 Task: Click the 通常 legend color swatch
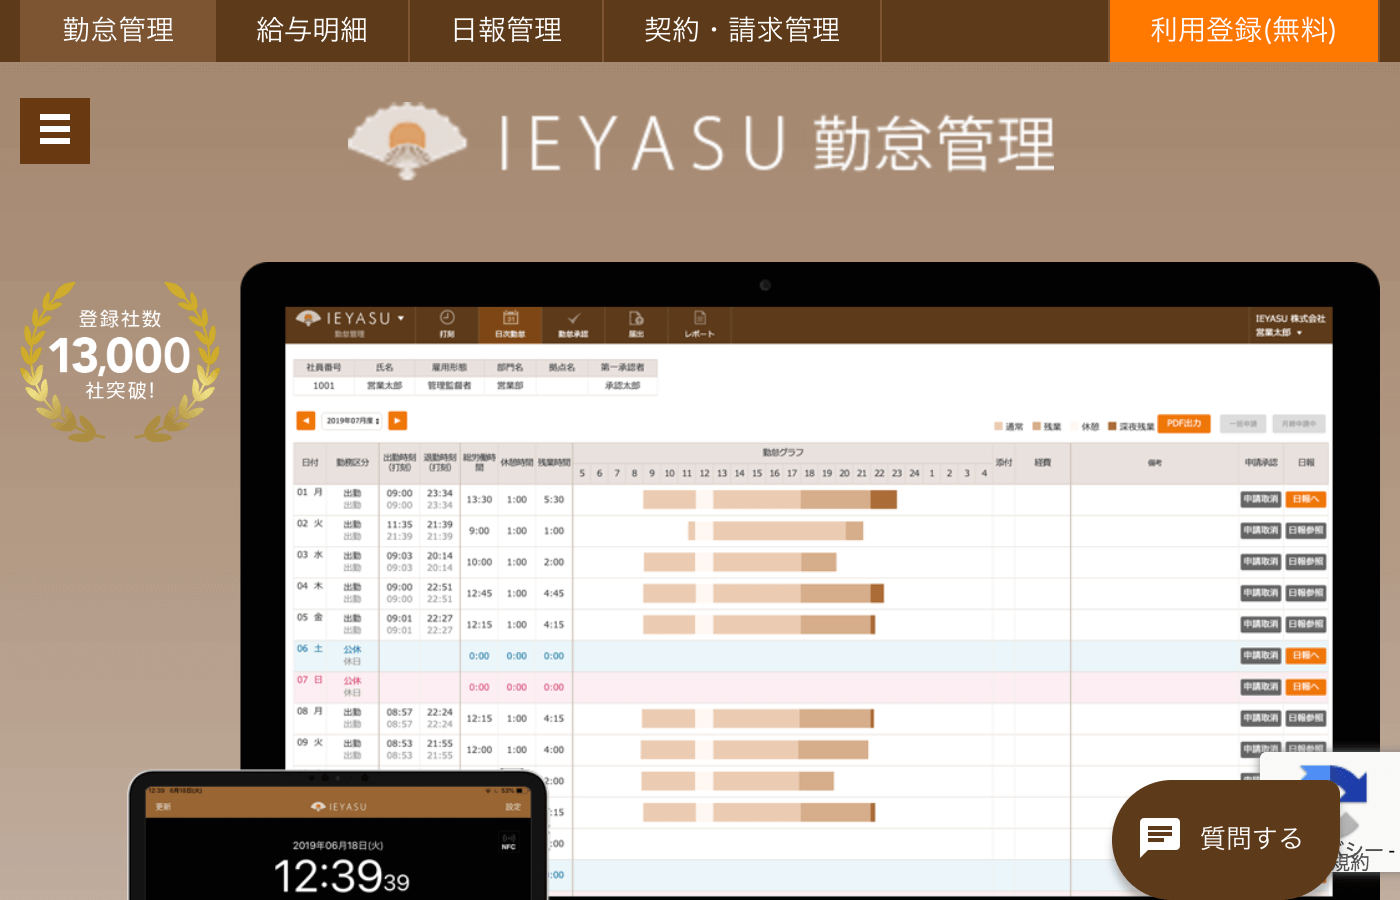coord(998,427)
